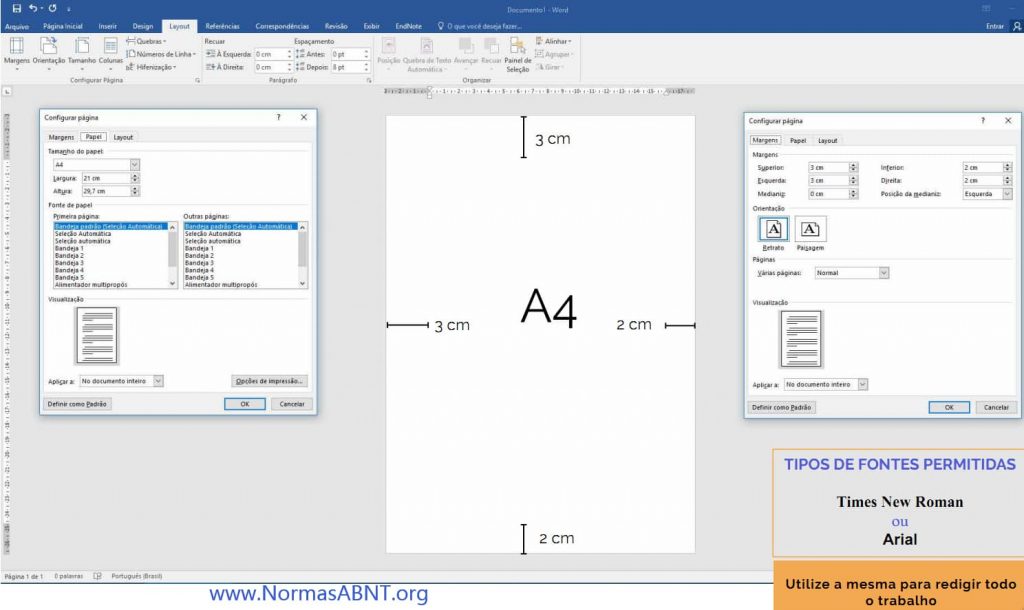The height and width of the screenshot is (610, 1024).
Task: Switch to Layout tab in paper dialog
Action: (x=123, y=137)
